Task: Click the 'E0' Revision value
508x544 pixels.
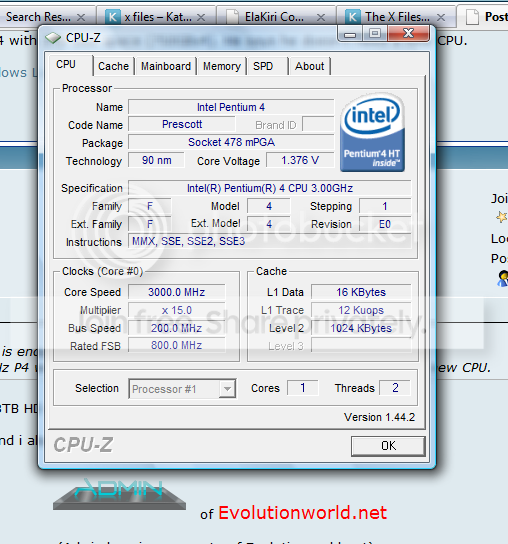Action: [x=385, y=224]
